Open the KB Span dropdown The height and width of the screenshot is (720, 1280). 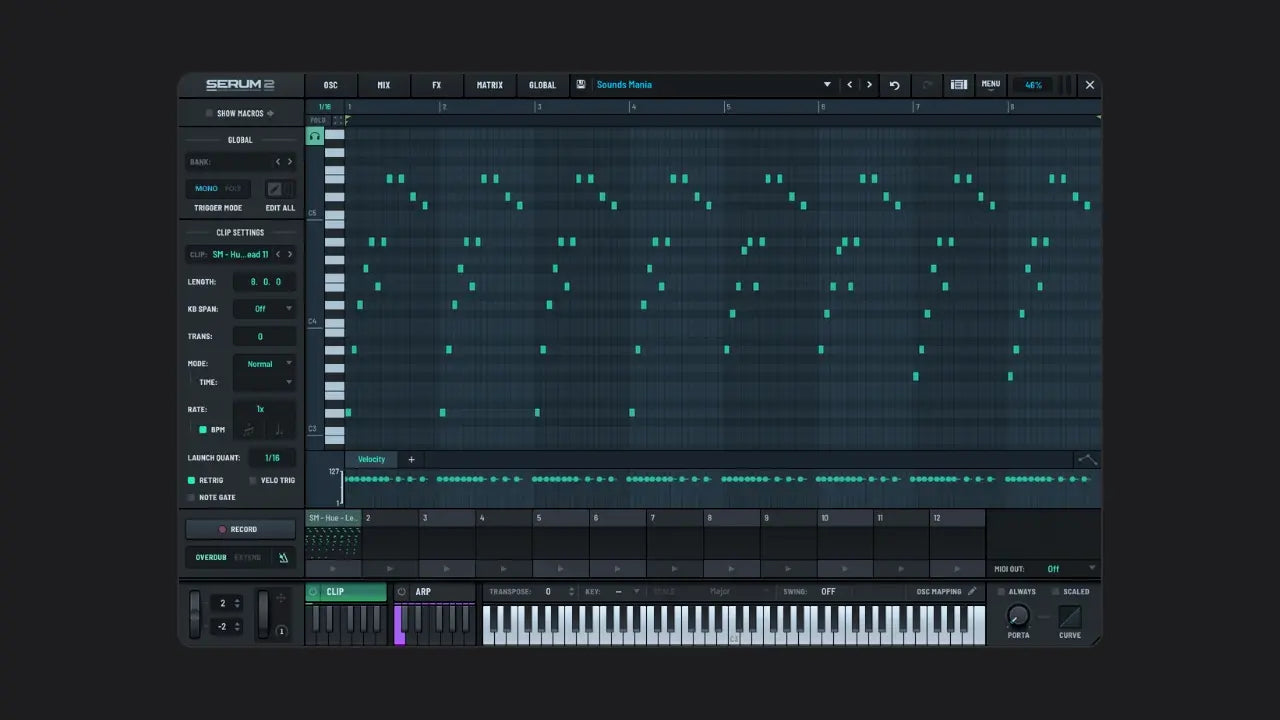click(x=265, y=309)
